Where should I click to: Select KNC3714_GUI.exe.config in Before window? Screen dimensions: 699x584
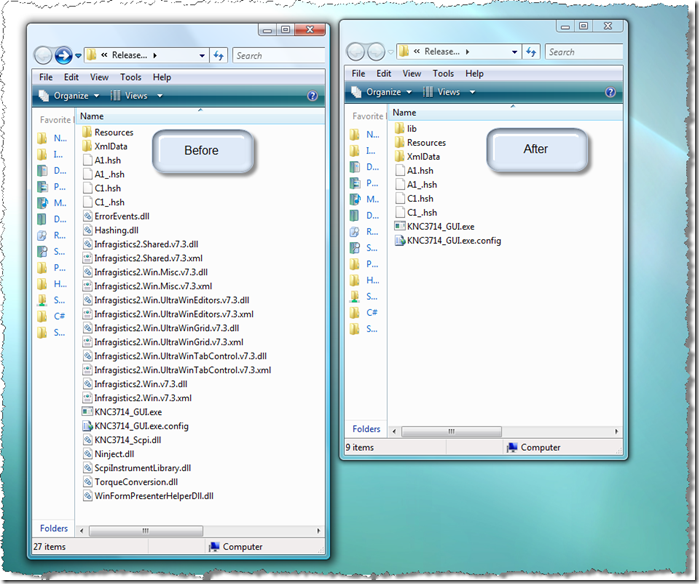click(x=136, y=426)
